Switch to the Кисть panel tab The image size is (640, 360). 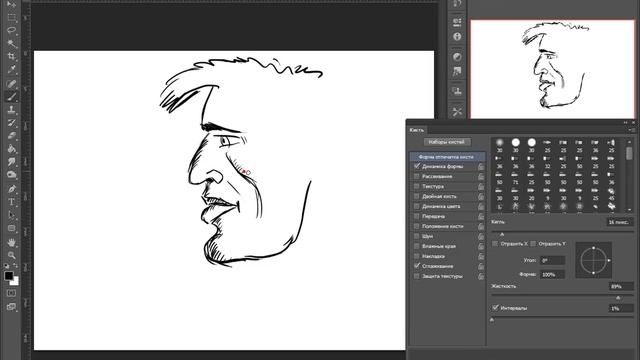pos(417,130)
